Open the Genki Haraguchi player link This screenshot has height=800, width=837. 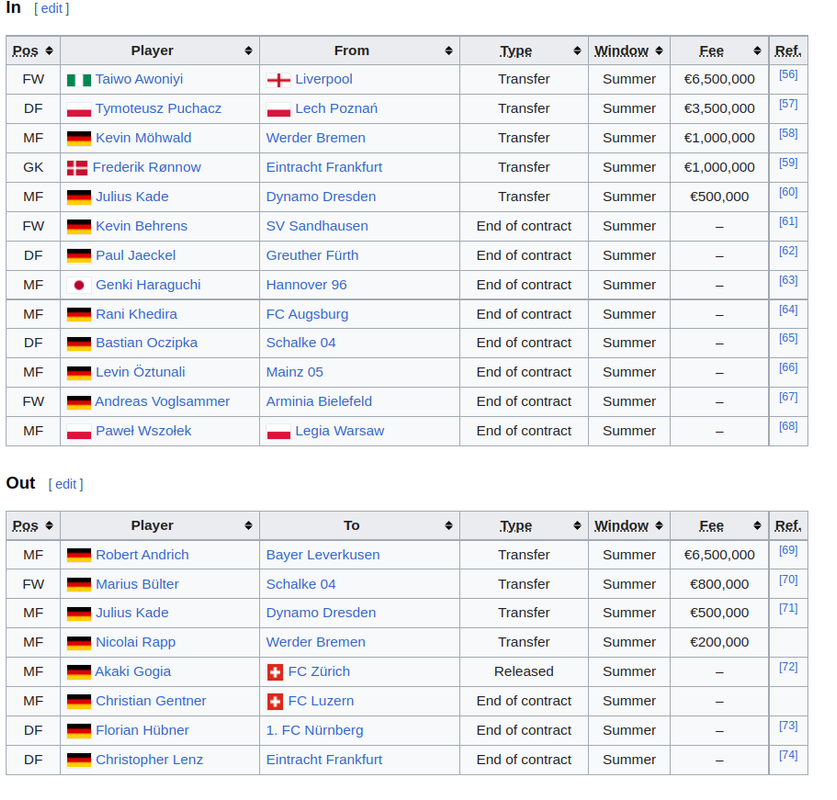(148, 284)
